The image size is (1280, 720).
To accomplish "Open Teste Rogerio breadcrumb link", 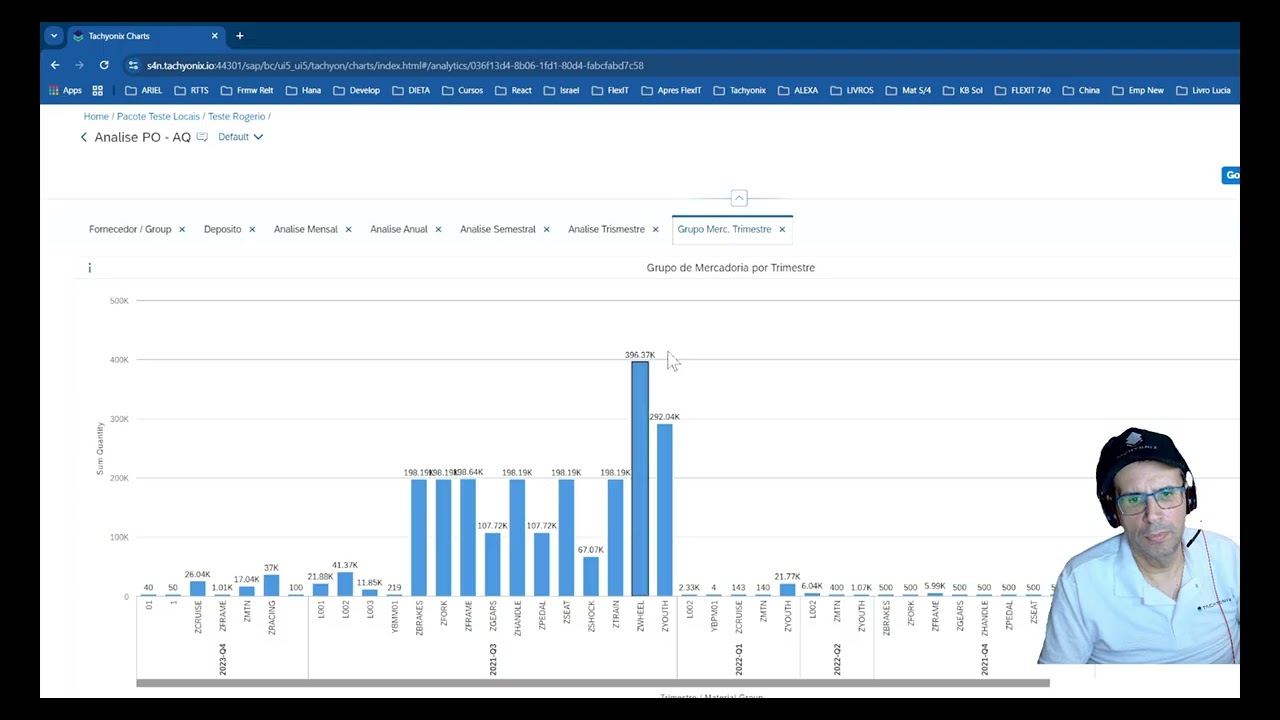I will (x=236, y=116).
